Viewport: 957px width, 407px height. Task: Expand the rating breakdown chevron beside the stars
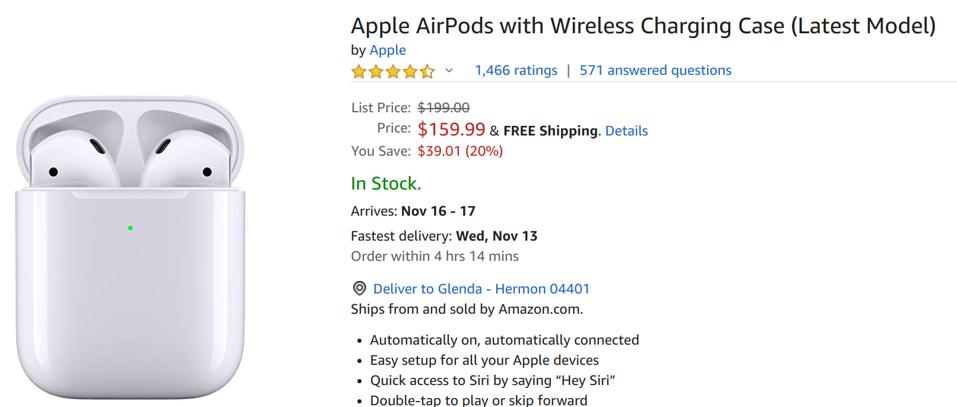(x=449, y=70)
